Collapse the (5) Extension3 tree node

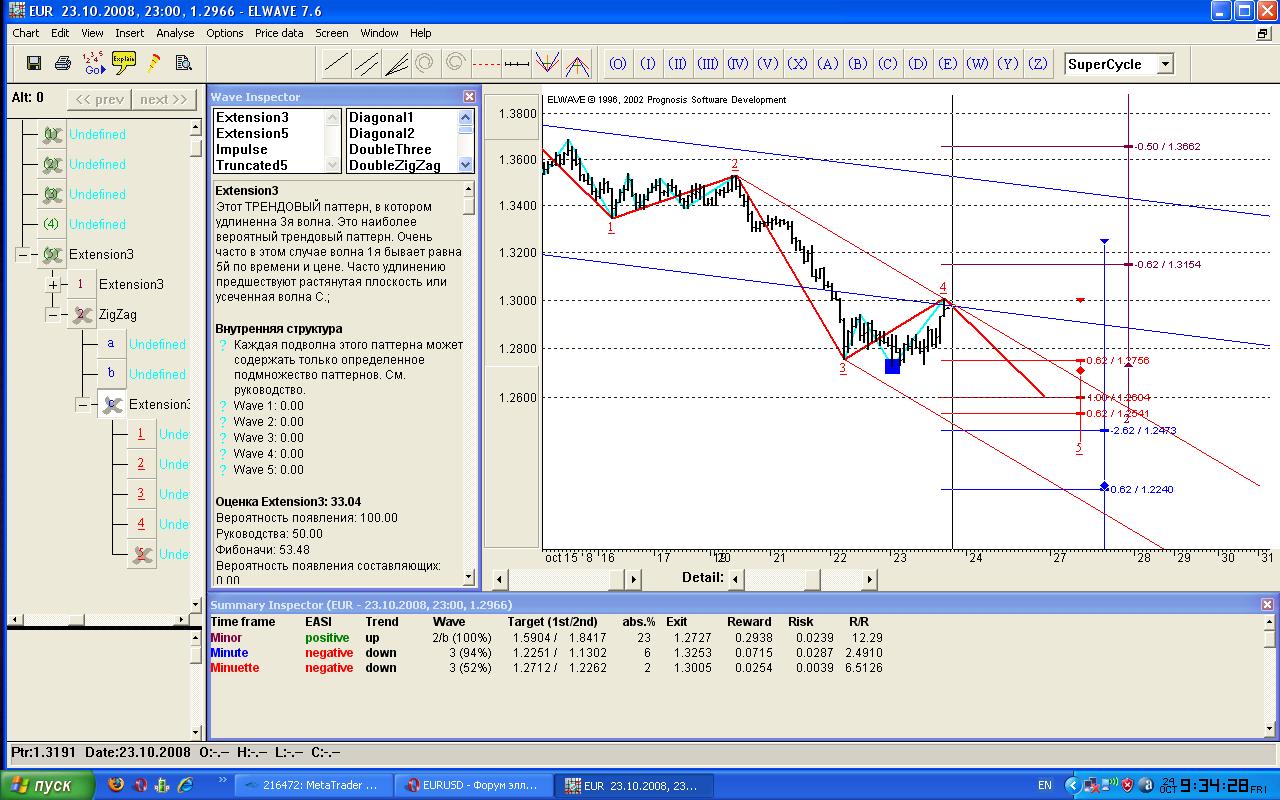pos(22,255)
